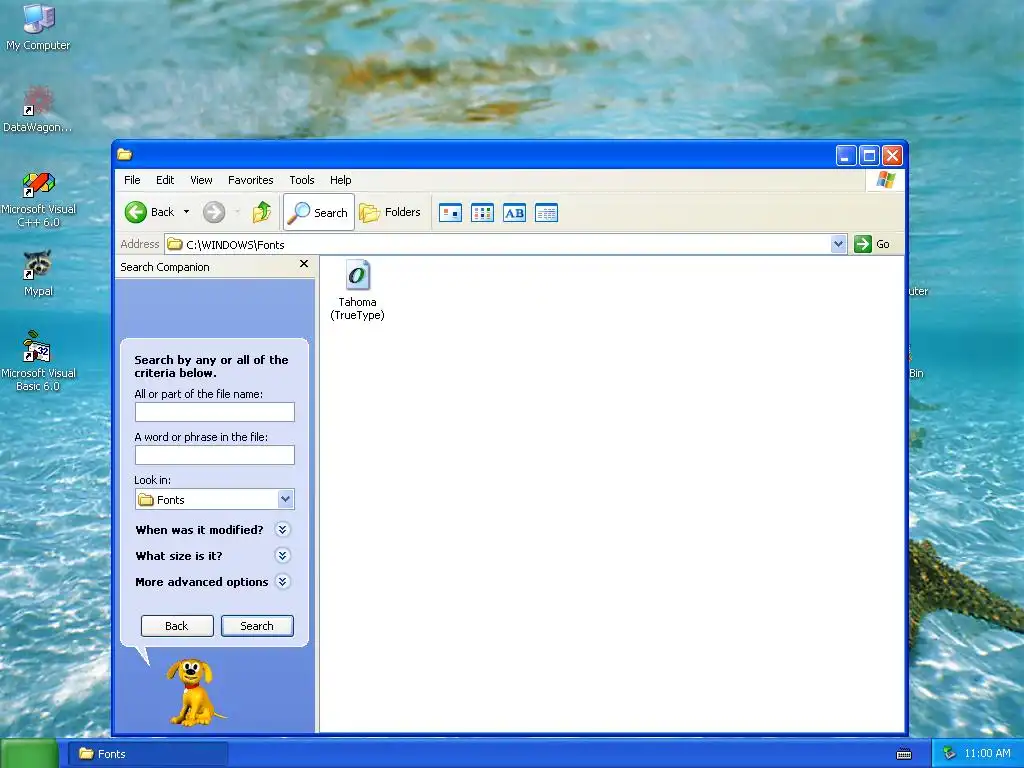This screenshot has width=1024, height=768.
Task: Expand 'What size is it?' options
Action: (x=282, y=556)
